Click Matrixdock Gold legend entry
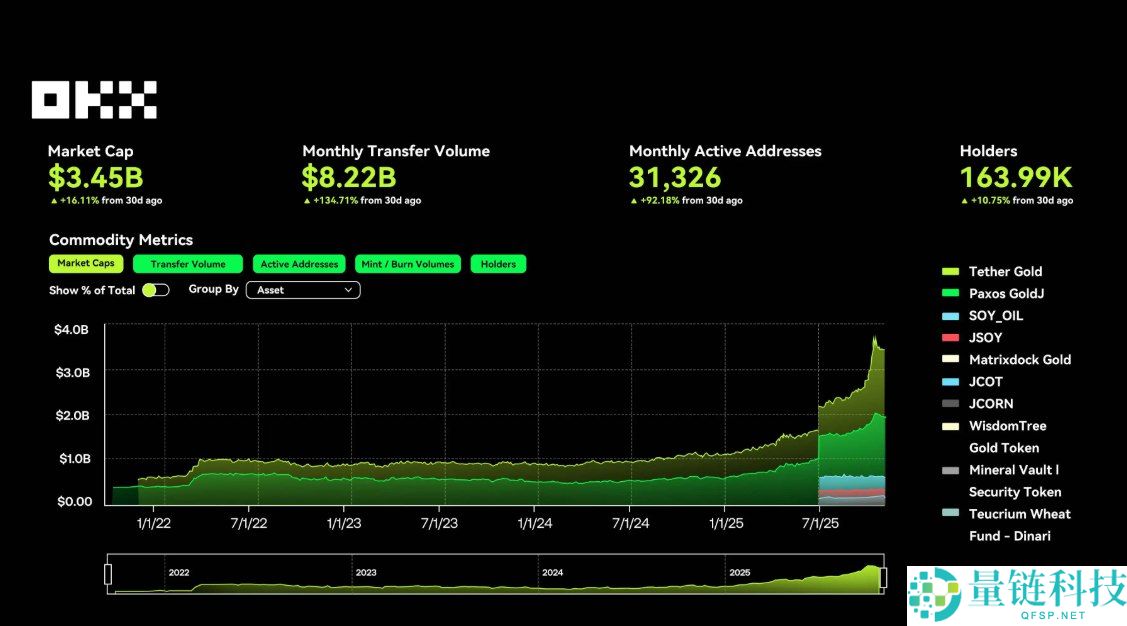Screen dimensions: 1127x626 (x=1019, y=360)
